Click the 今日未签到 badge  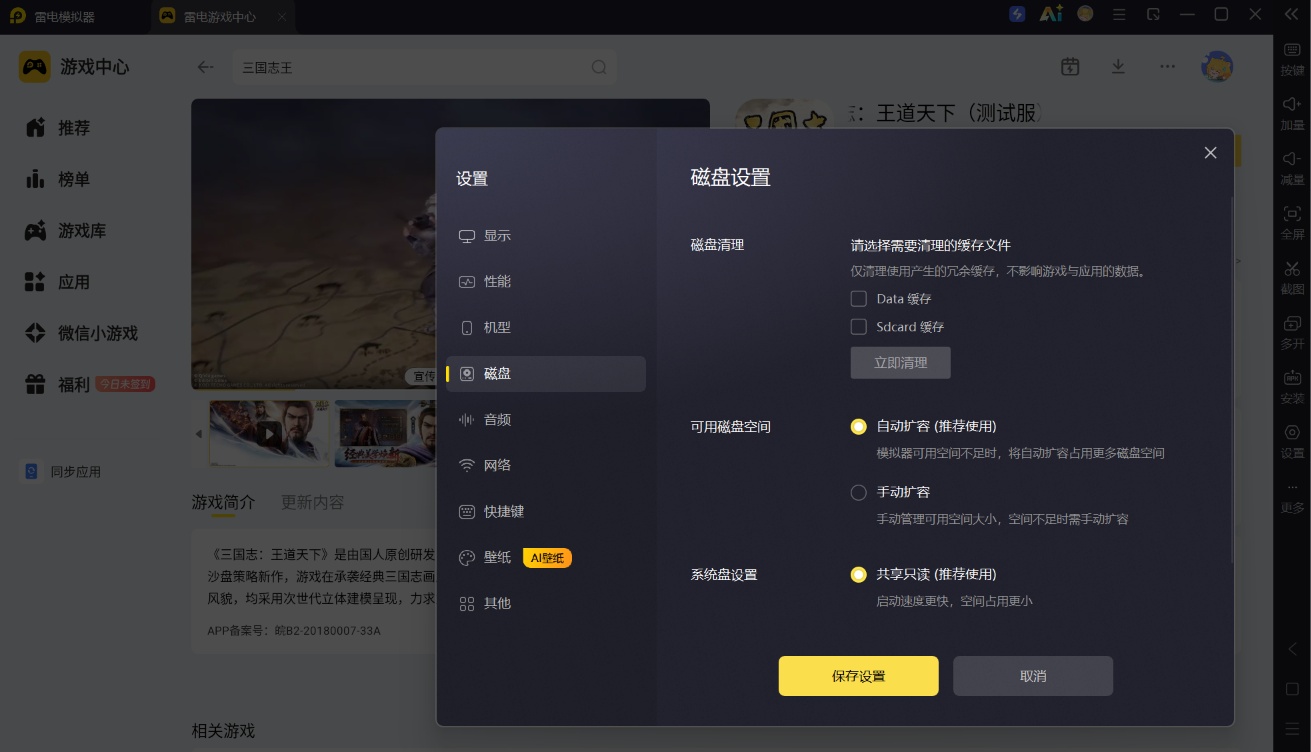[125, 384]
